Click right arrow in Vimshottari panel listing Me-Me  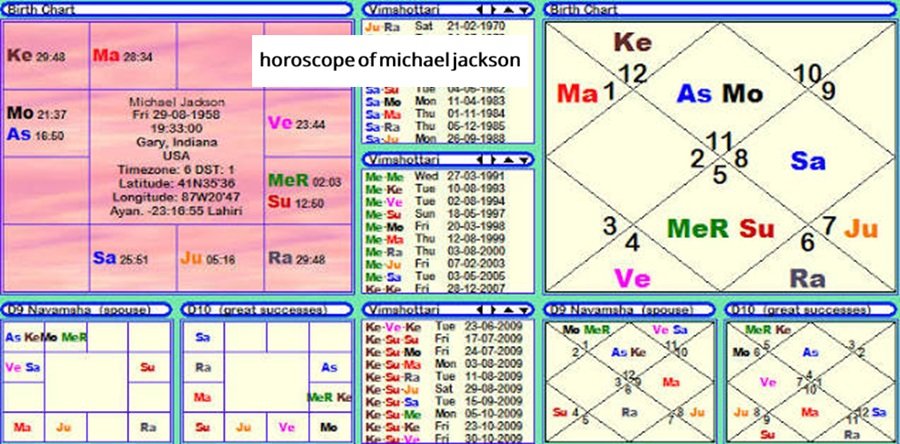492,160
